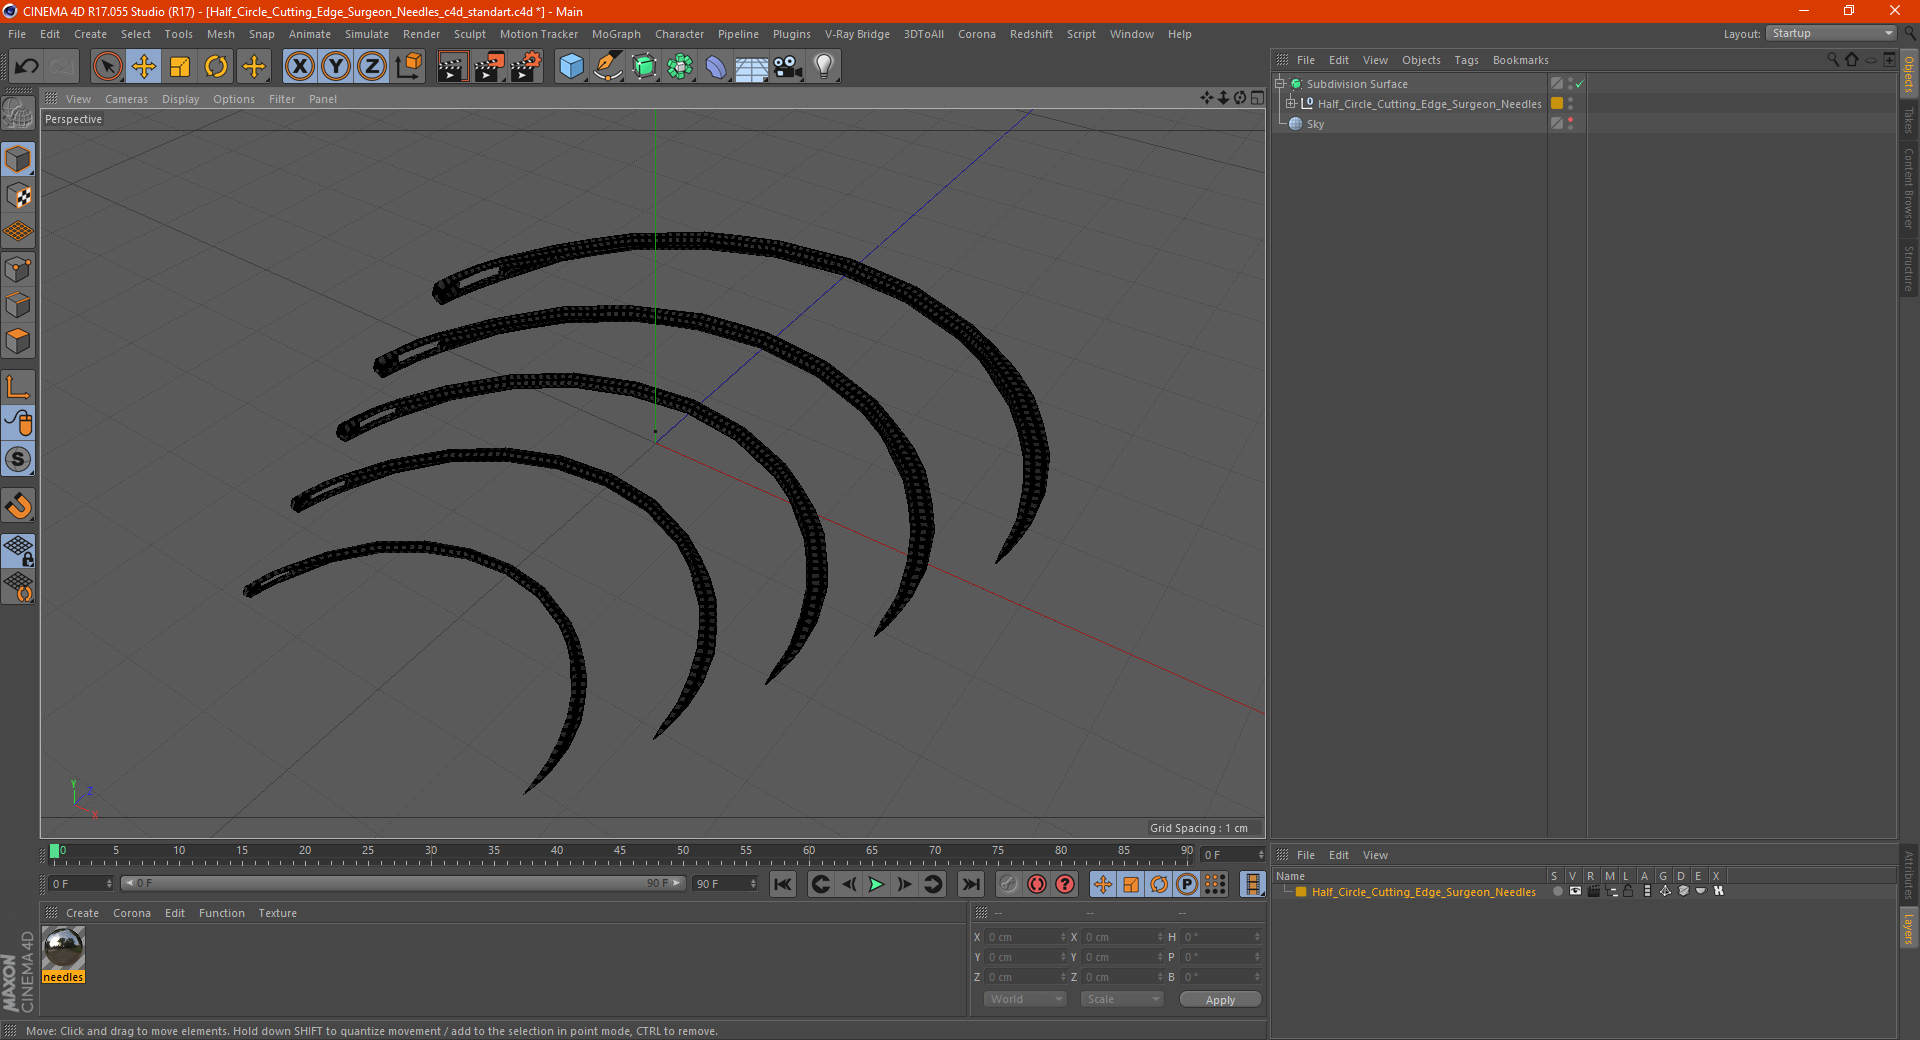Switch to Texture mode
Screen dimensions: 1920x1040
[x=18, y=195]
